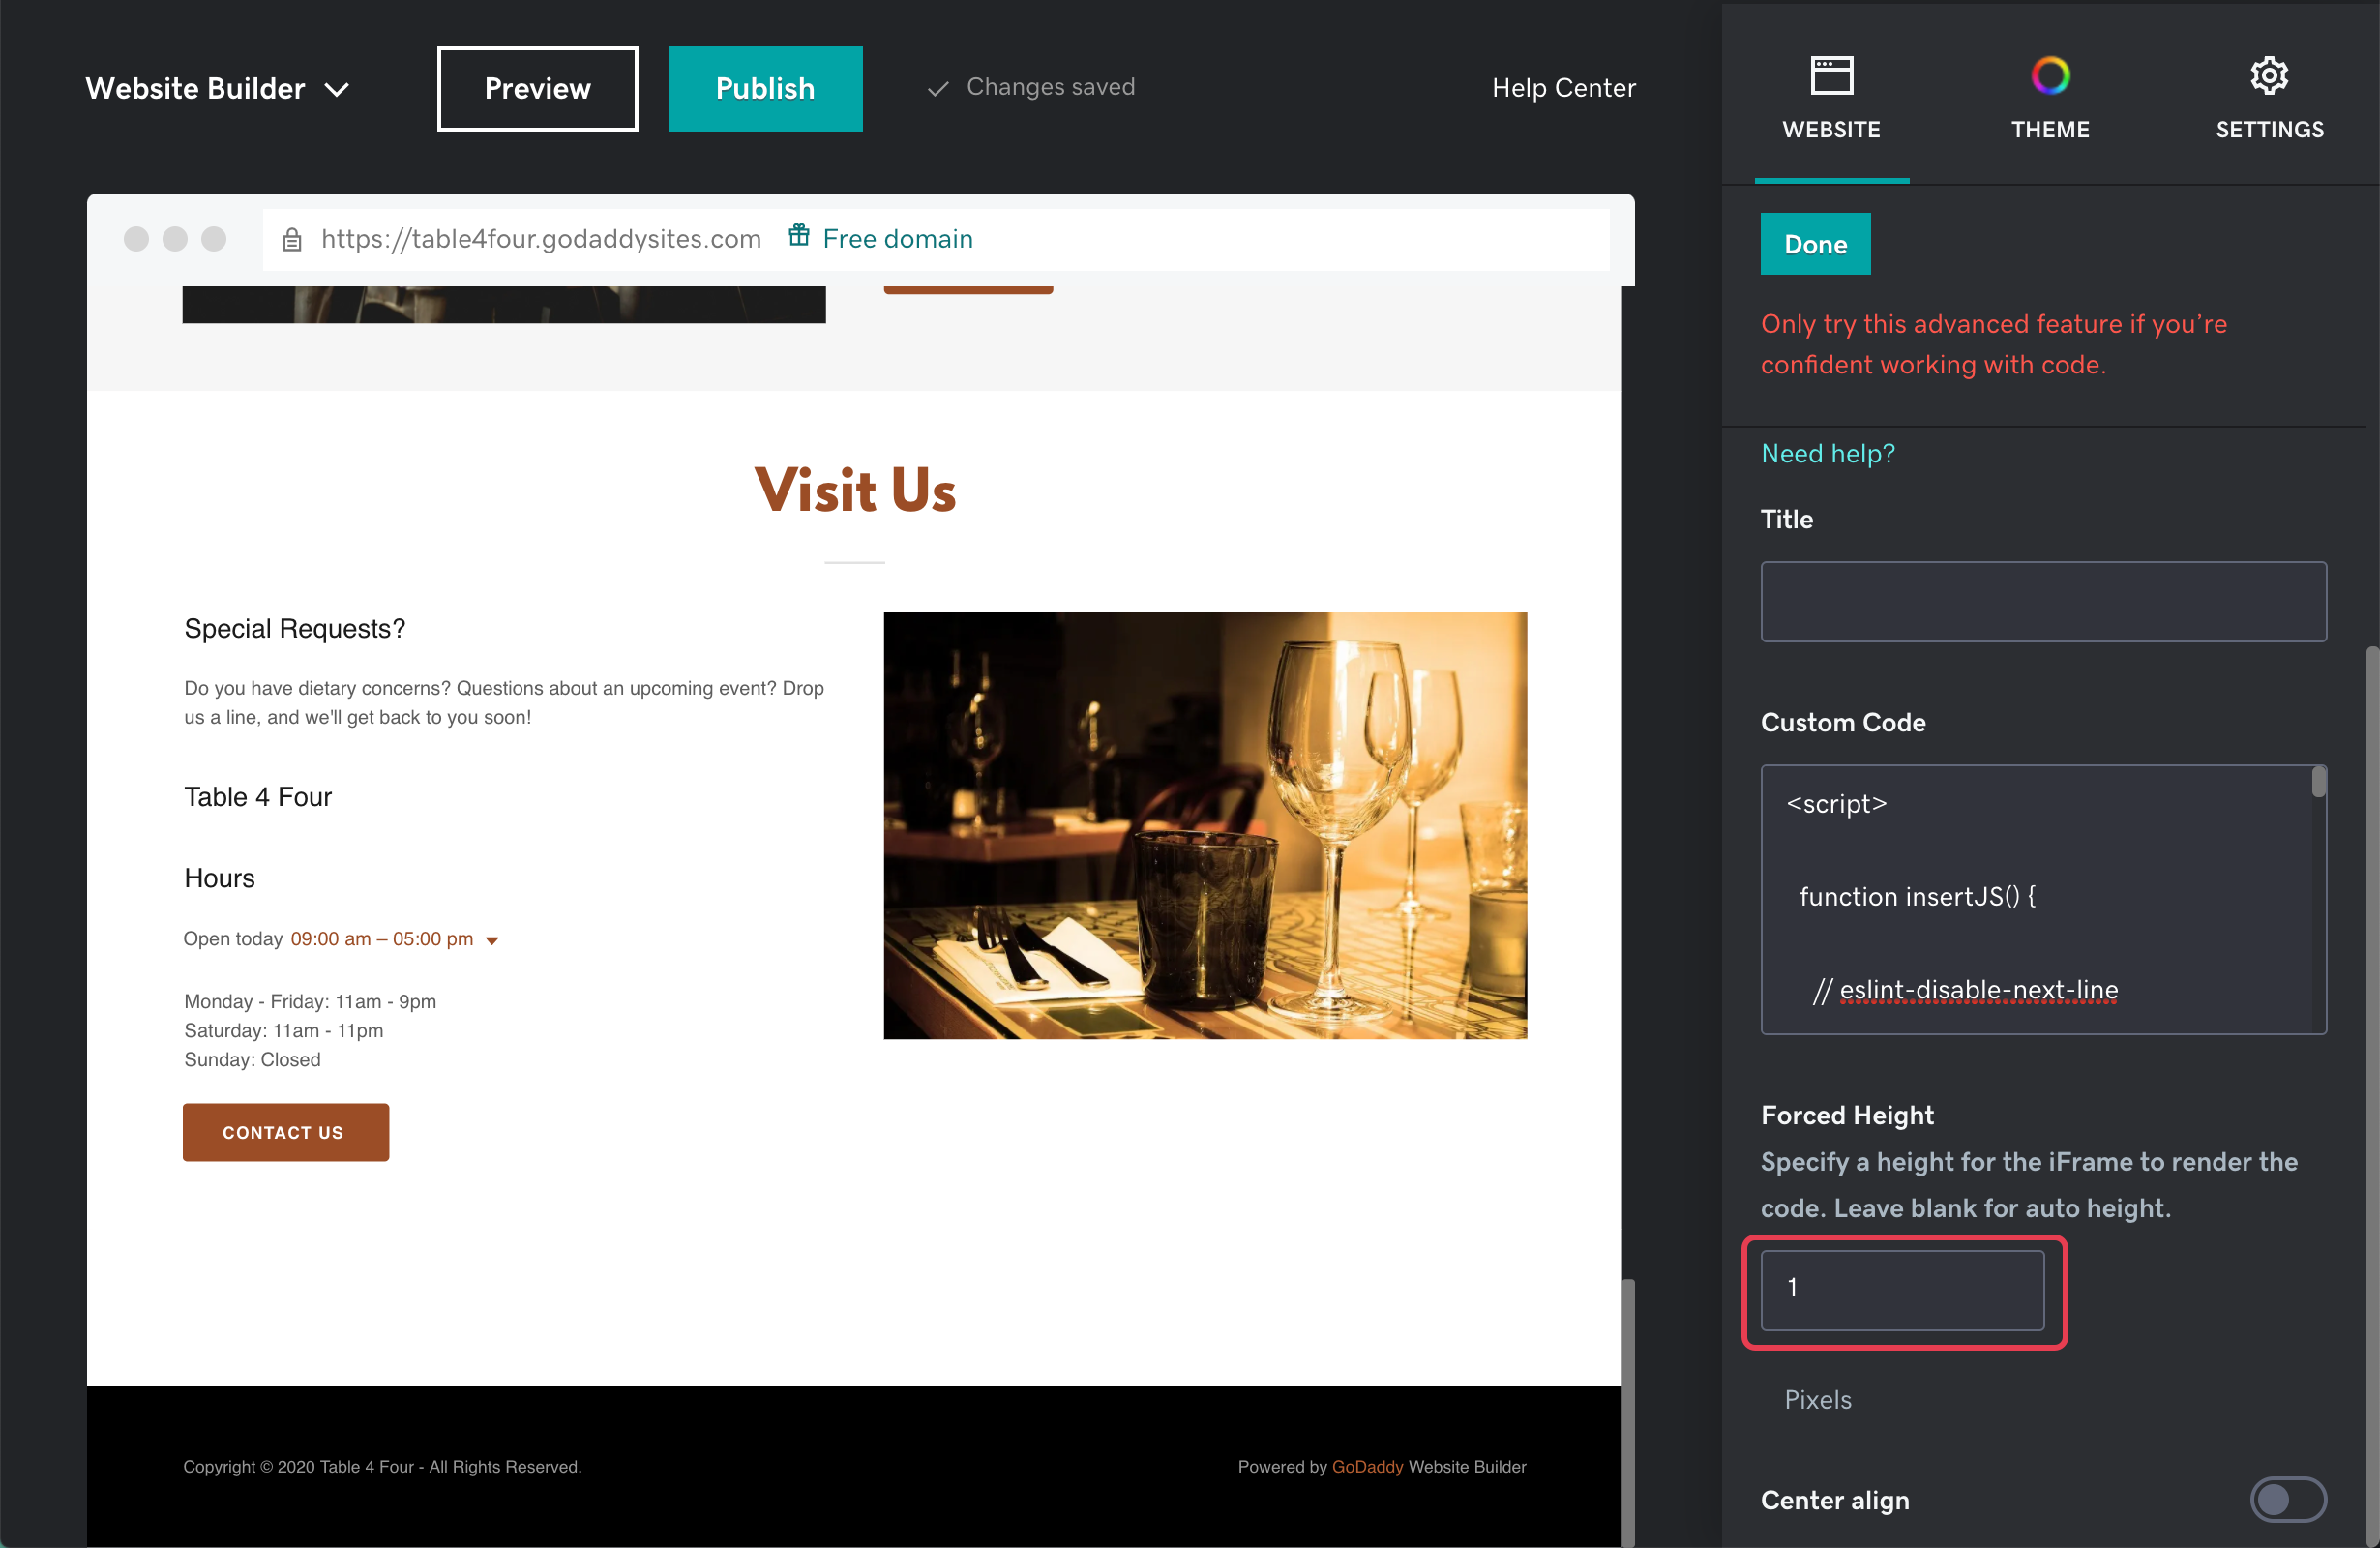Expand today's opening hours dropdown
2380x1548 pixels.
pyautogui.click(x=492, y=940)
